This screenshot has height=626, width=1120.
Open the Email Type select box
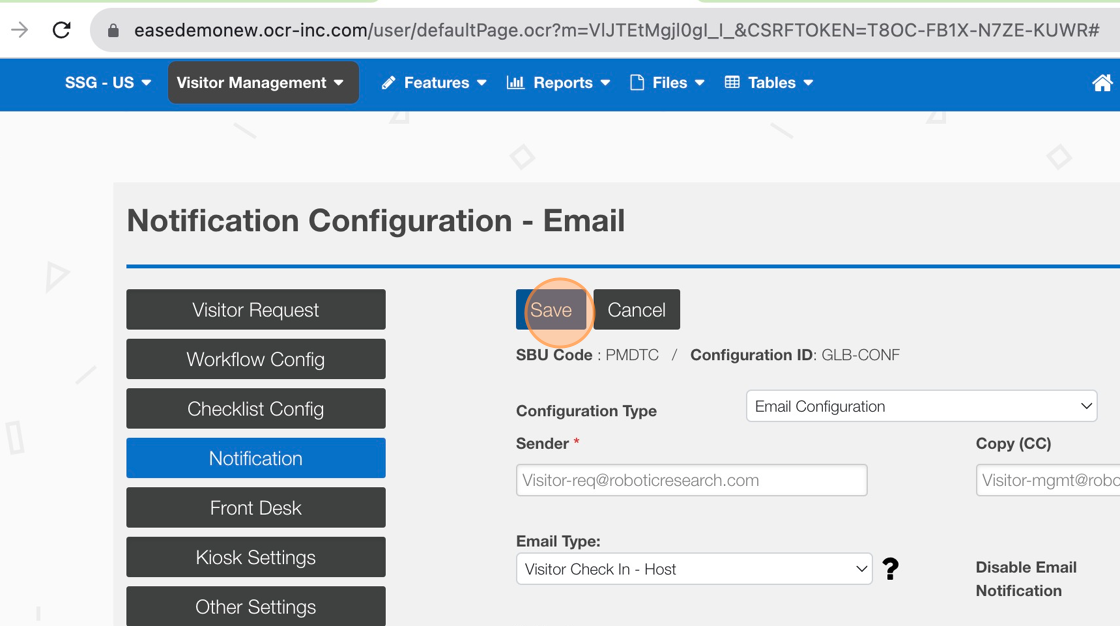693,569
